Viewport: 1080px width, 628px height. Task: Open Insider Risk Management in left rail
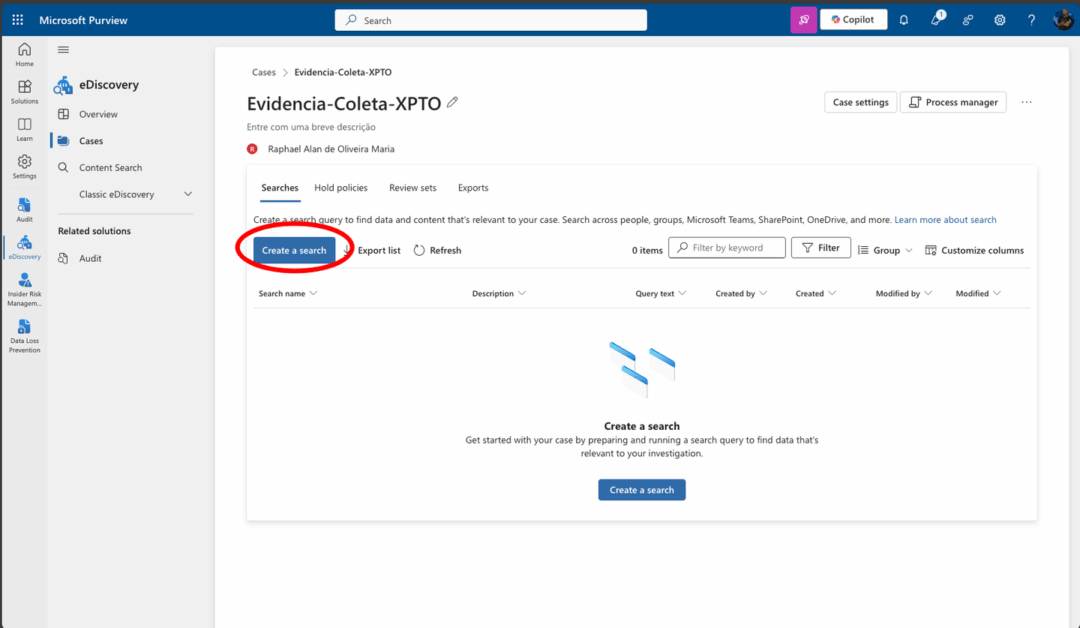point(24,289)
